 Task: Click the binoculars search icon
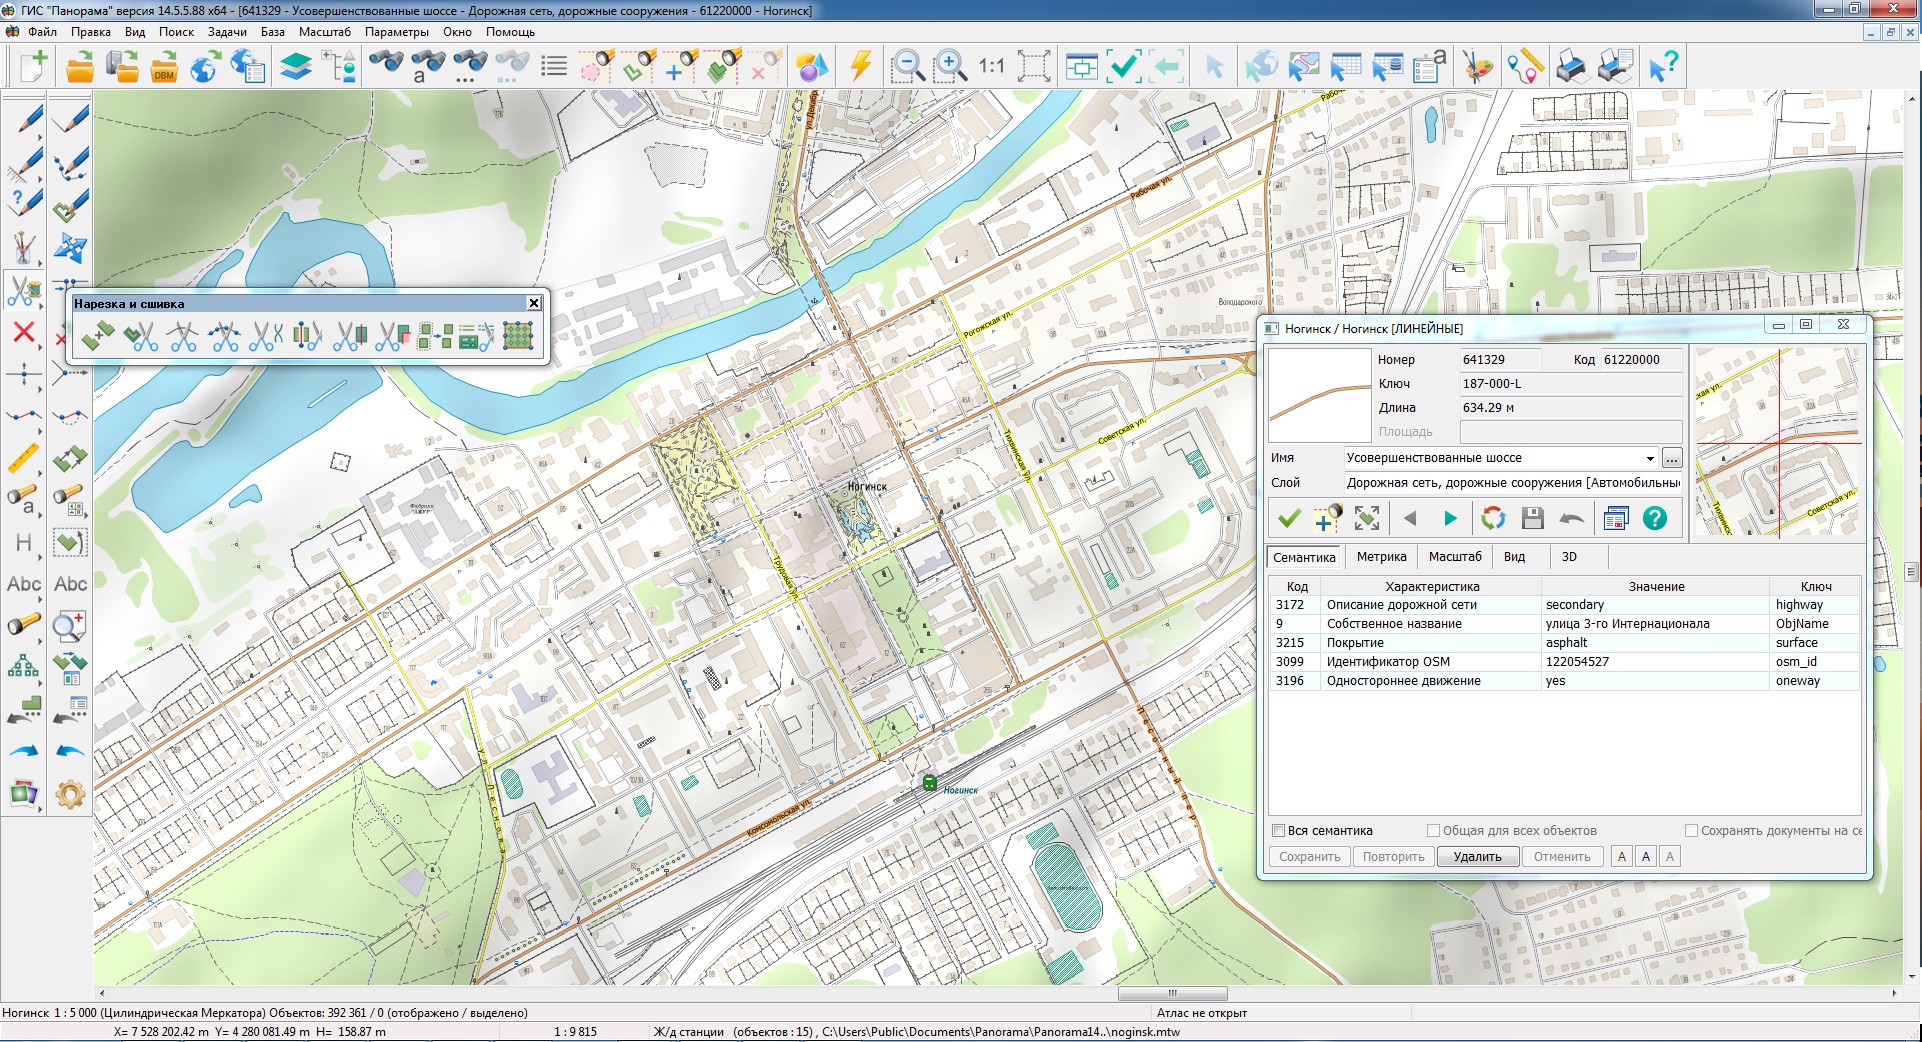[x=386, y=66]
